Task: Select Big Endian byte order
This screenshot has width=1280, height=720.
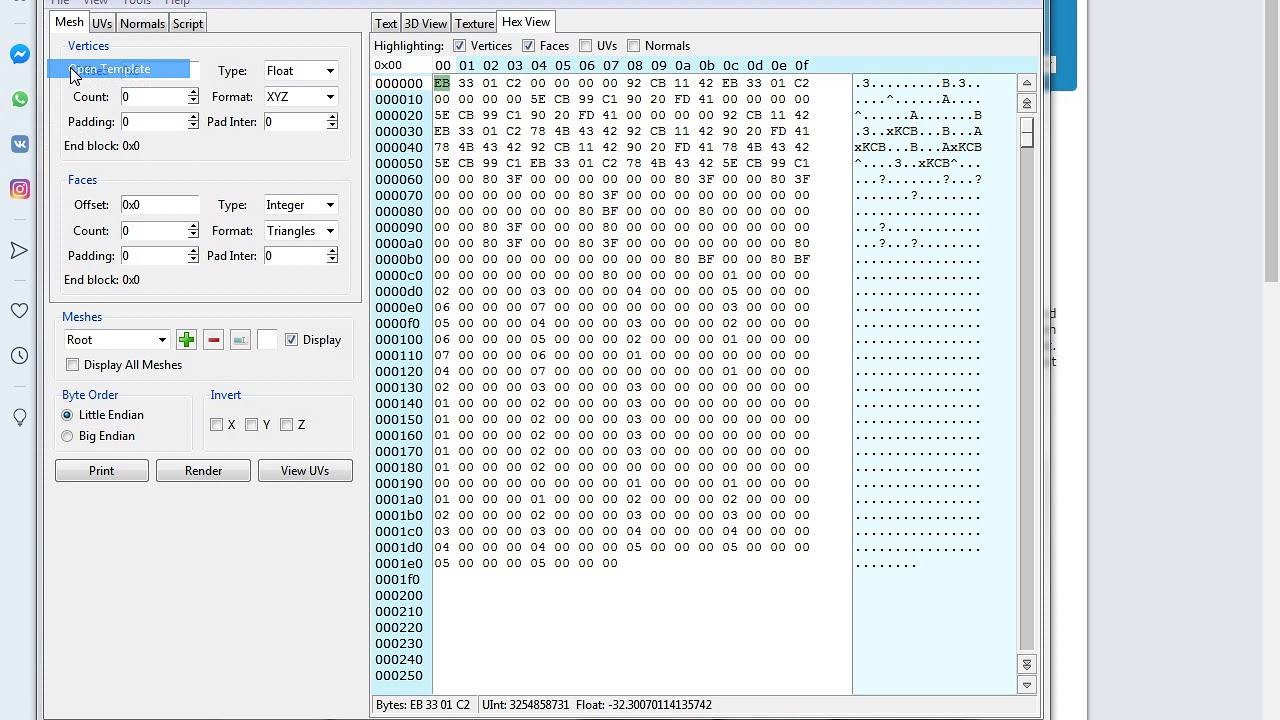Action: (x=67, y=436)
